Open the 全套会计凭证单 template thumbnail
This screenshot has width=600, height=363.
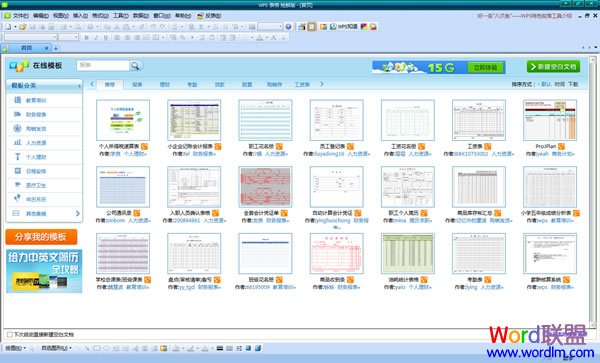[x=265, y=187]
